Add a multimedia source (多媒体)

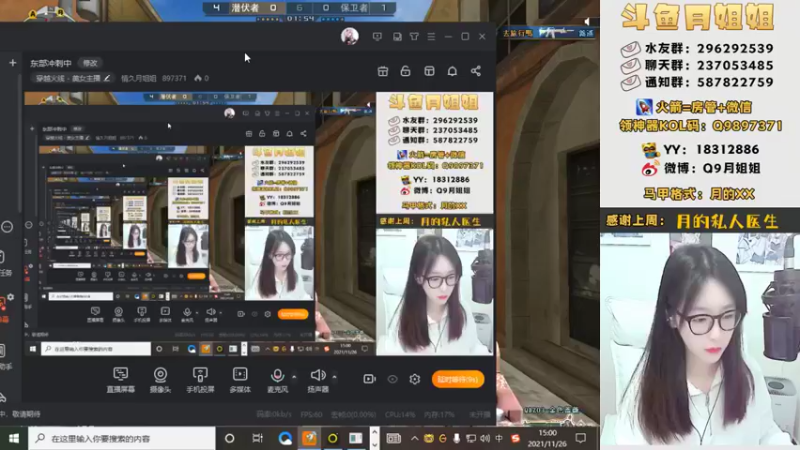(x=240, y=380)
